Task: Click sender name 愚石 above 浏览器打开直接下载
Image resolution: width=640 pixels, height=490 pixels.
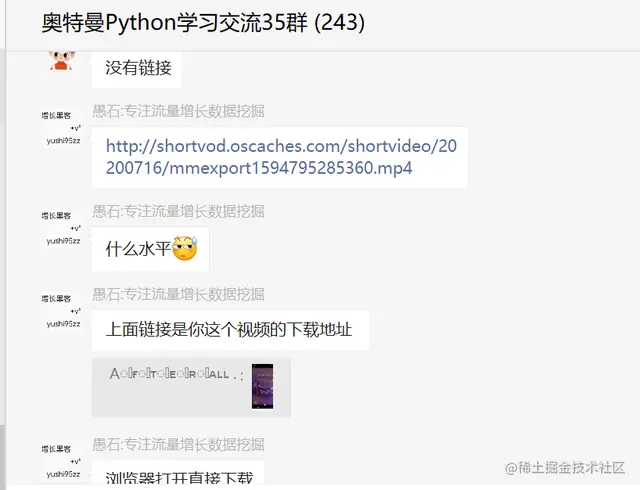Action: (178, 444)
